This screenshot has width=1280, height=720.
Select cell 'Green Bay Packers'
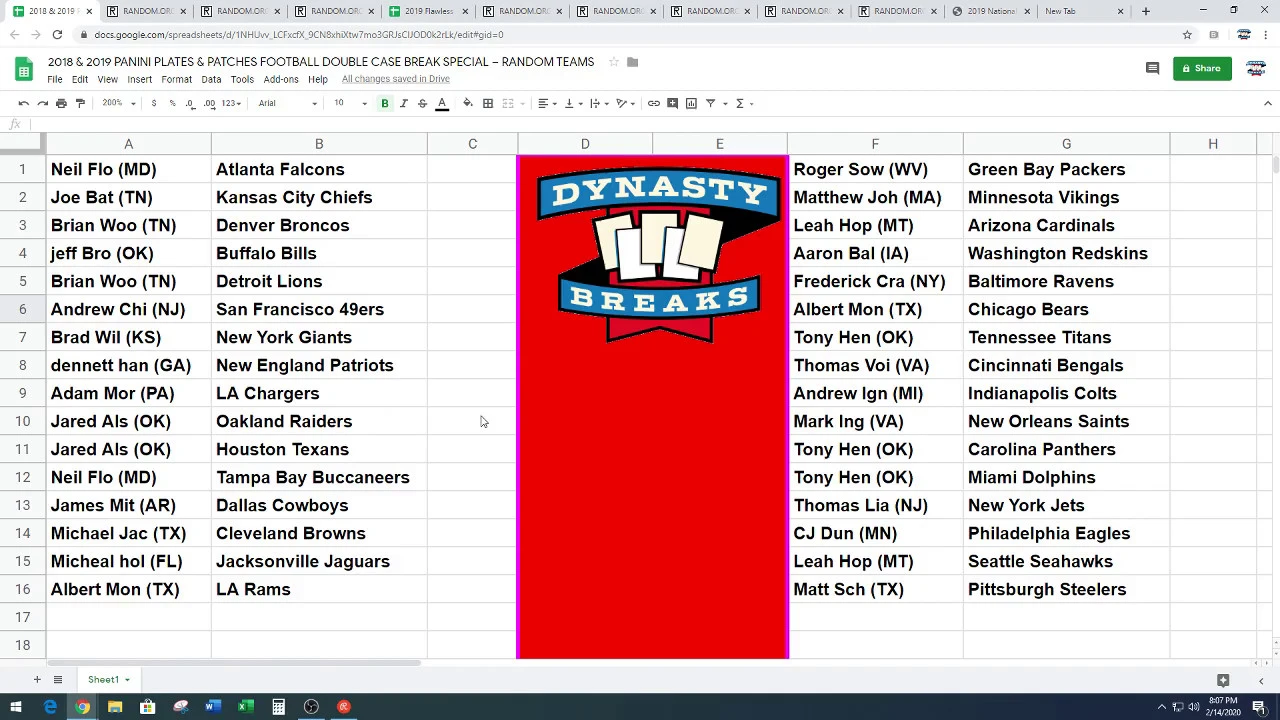click(1066, 169)
